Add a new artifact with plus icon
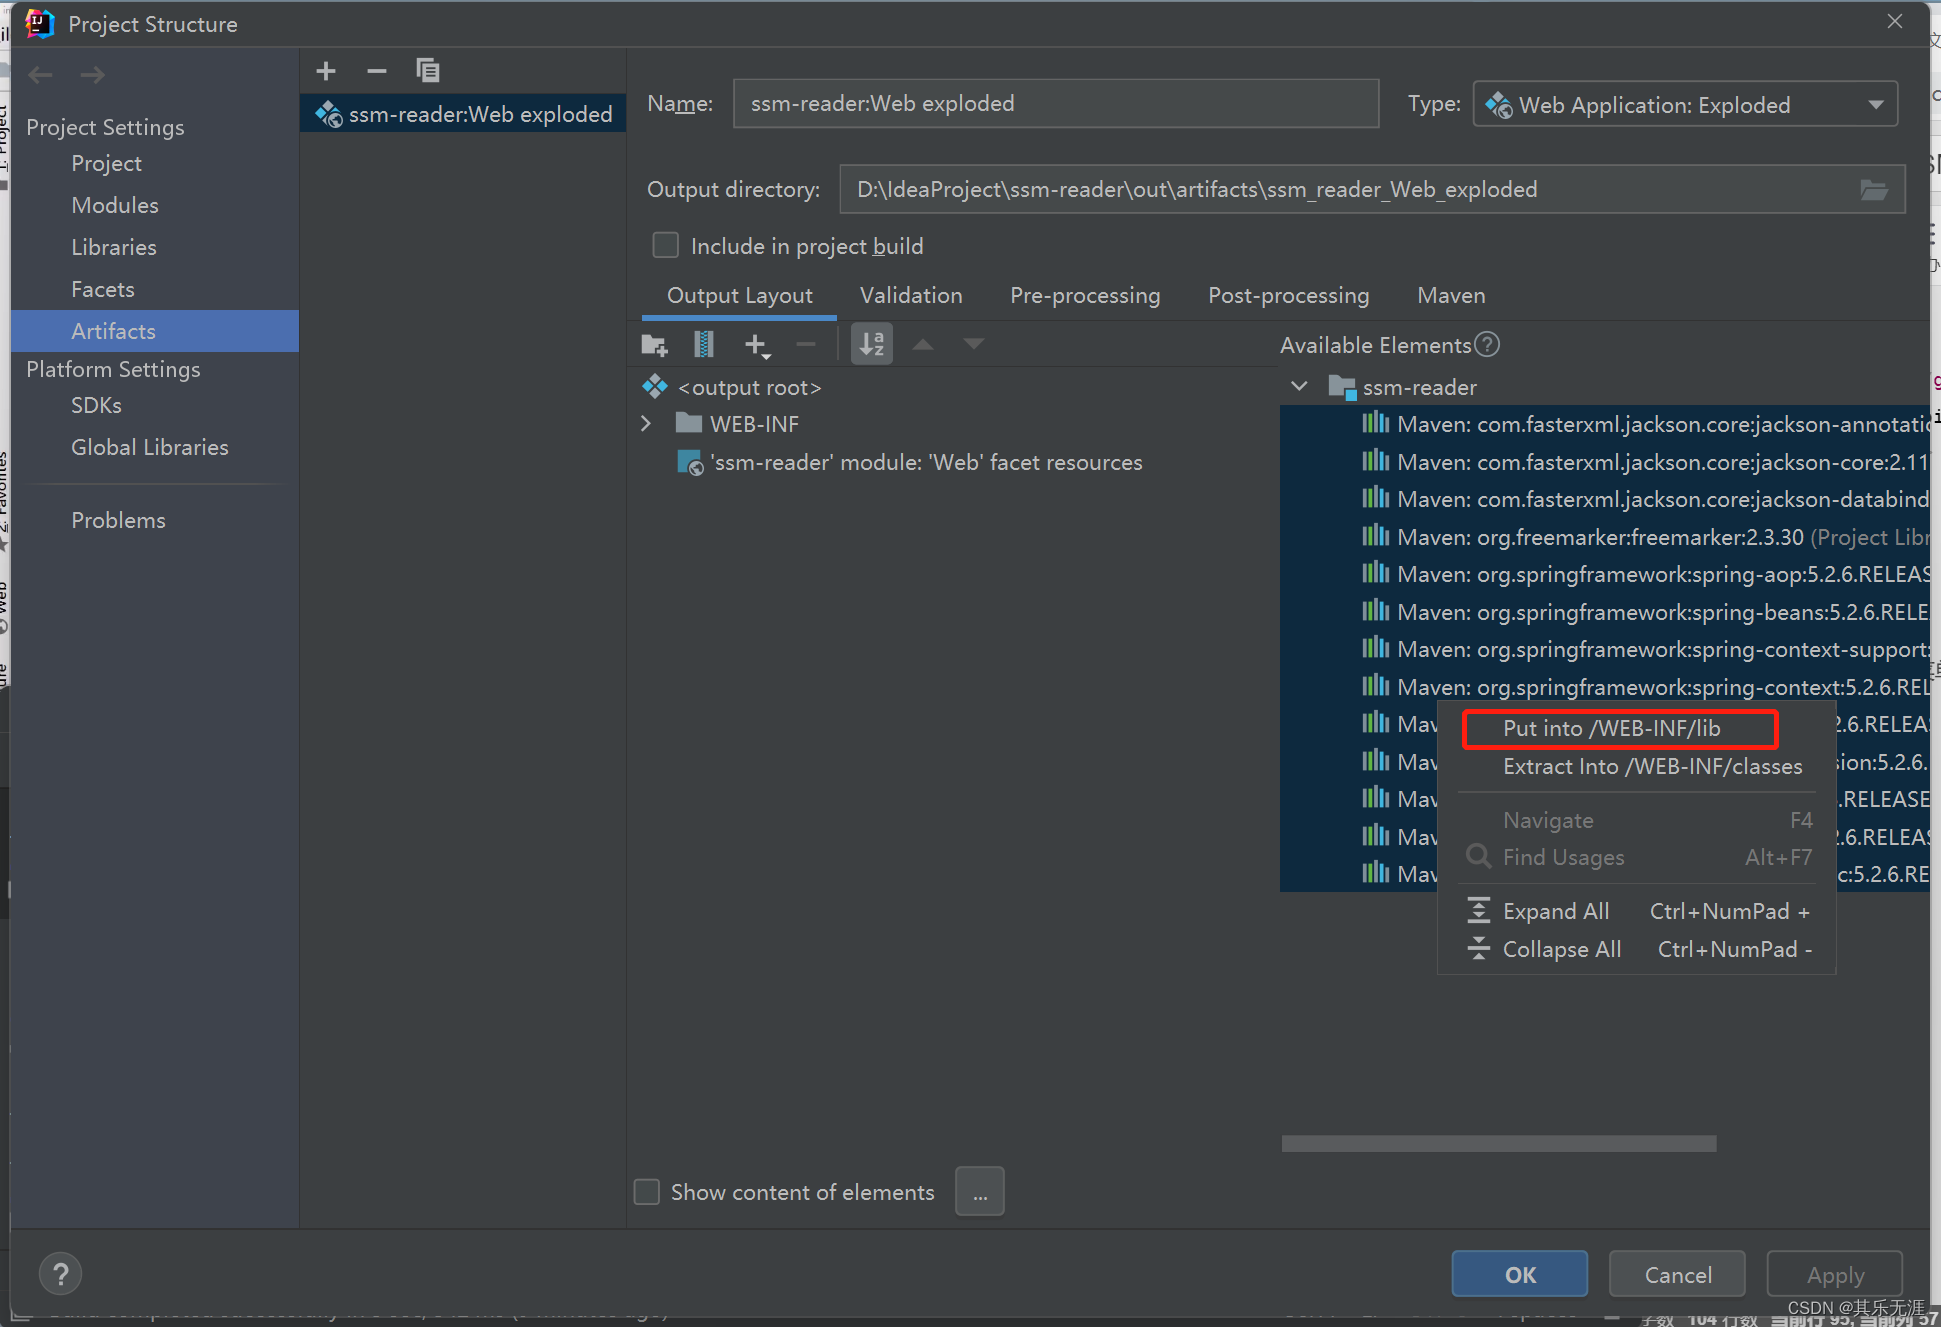This screenshot has width=1941, height=1327. click(x=326, y=71)
